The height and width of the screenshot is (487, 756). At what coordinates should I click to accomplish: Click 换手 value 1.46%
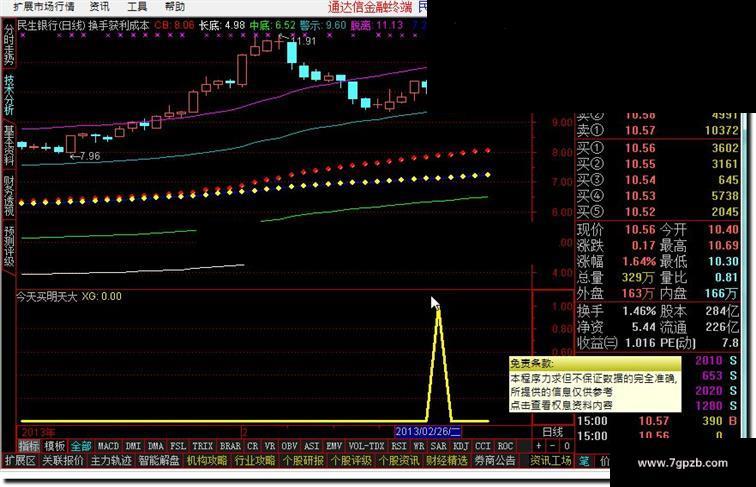(639, 311)
